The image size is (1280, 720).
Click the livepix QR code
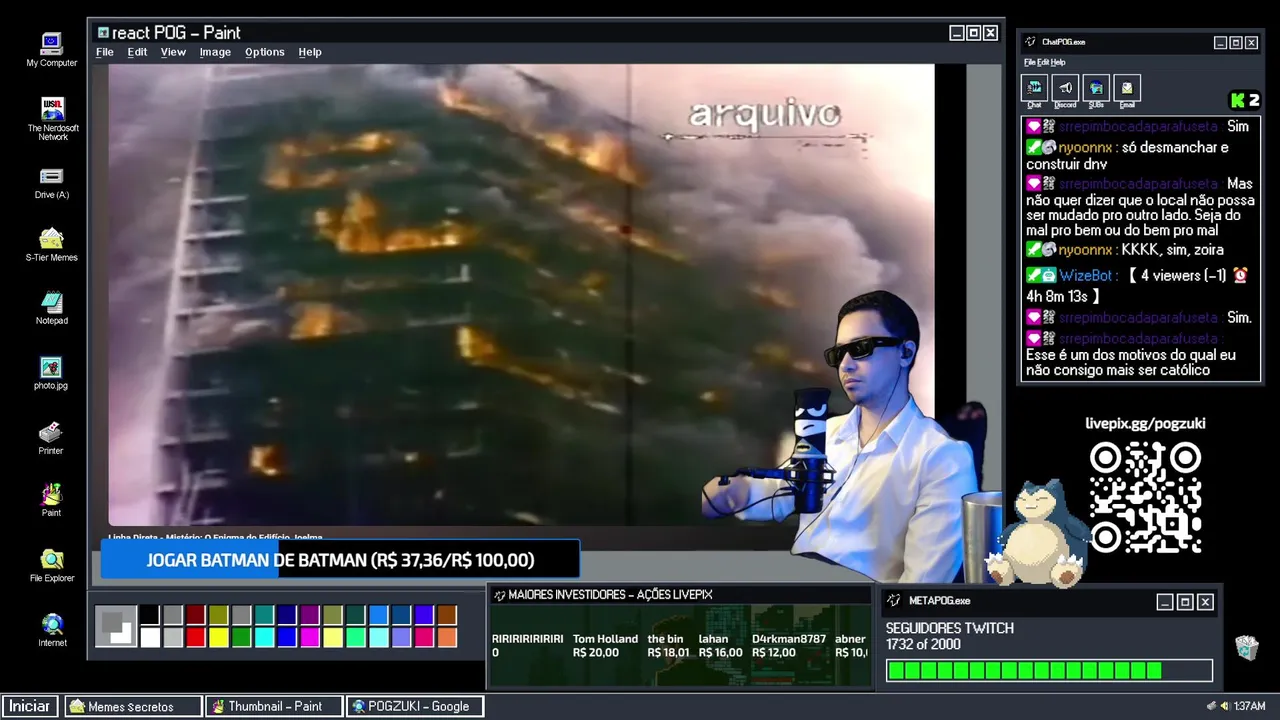tap(1145, 498)
